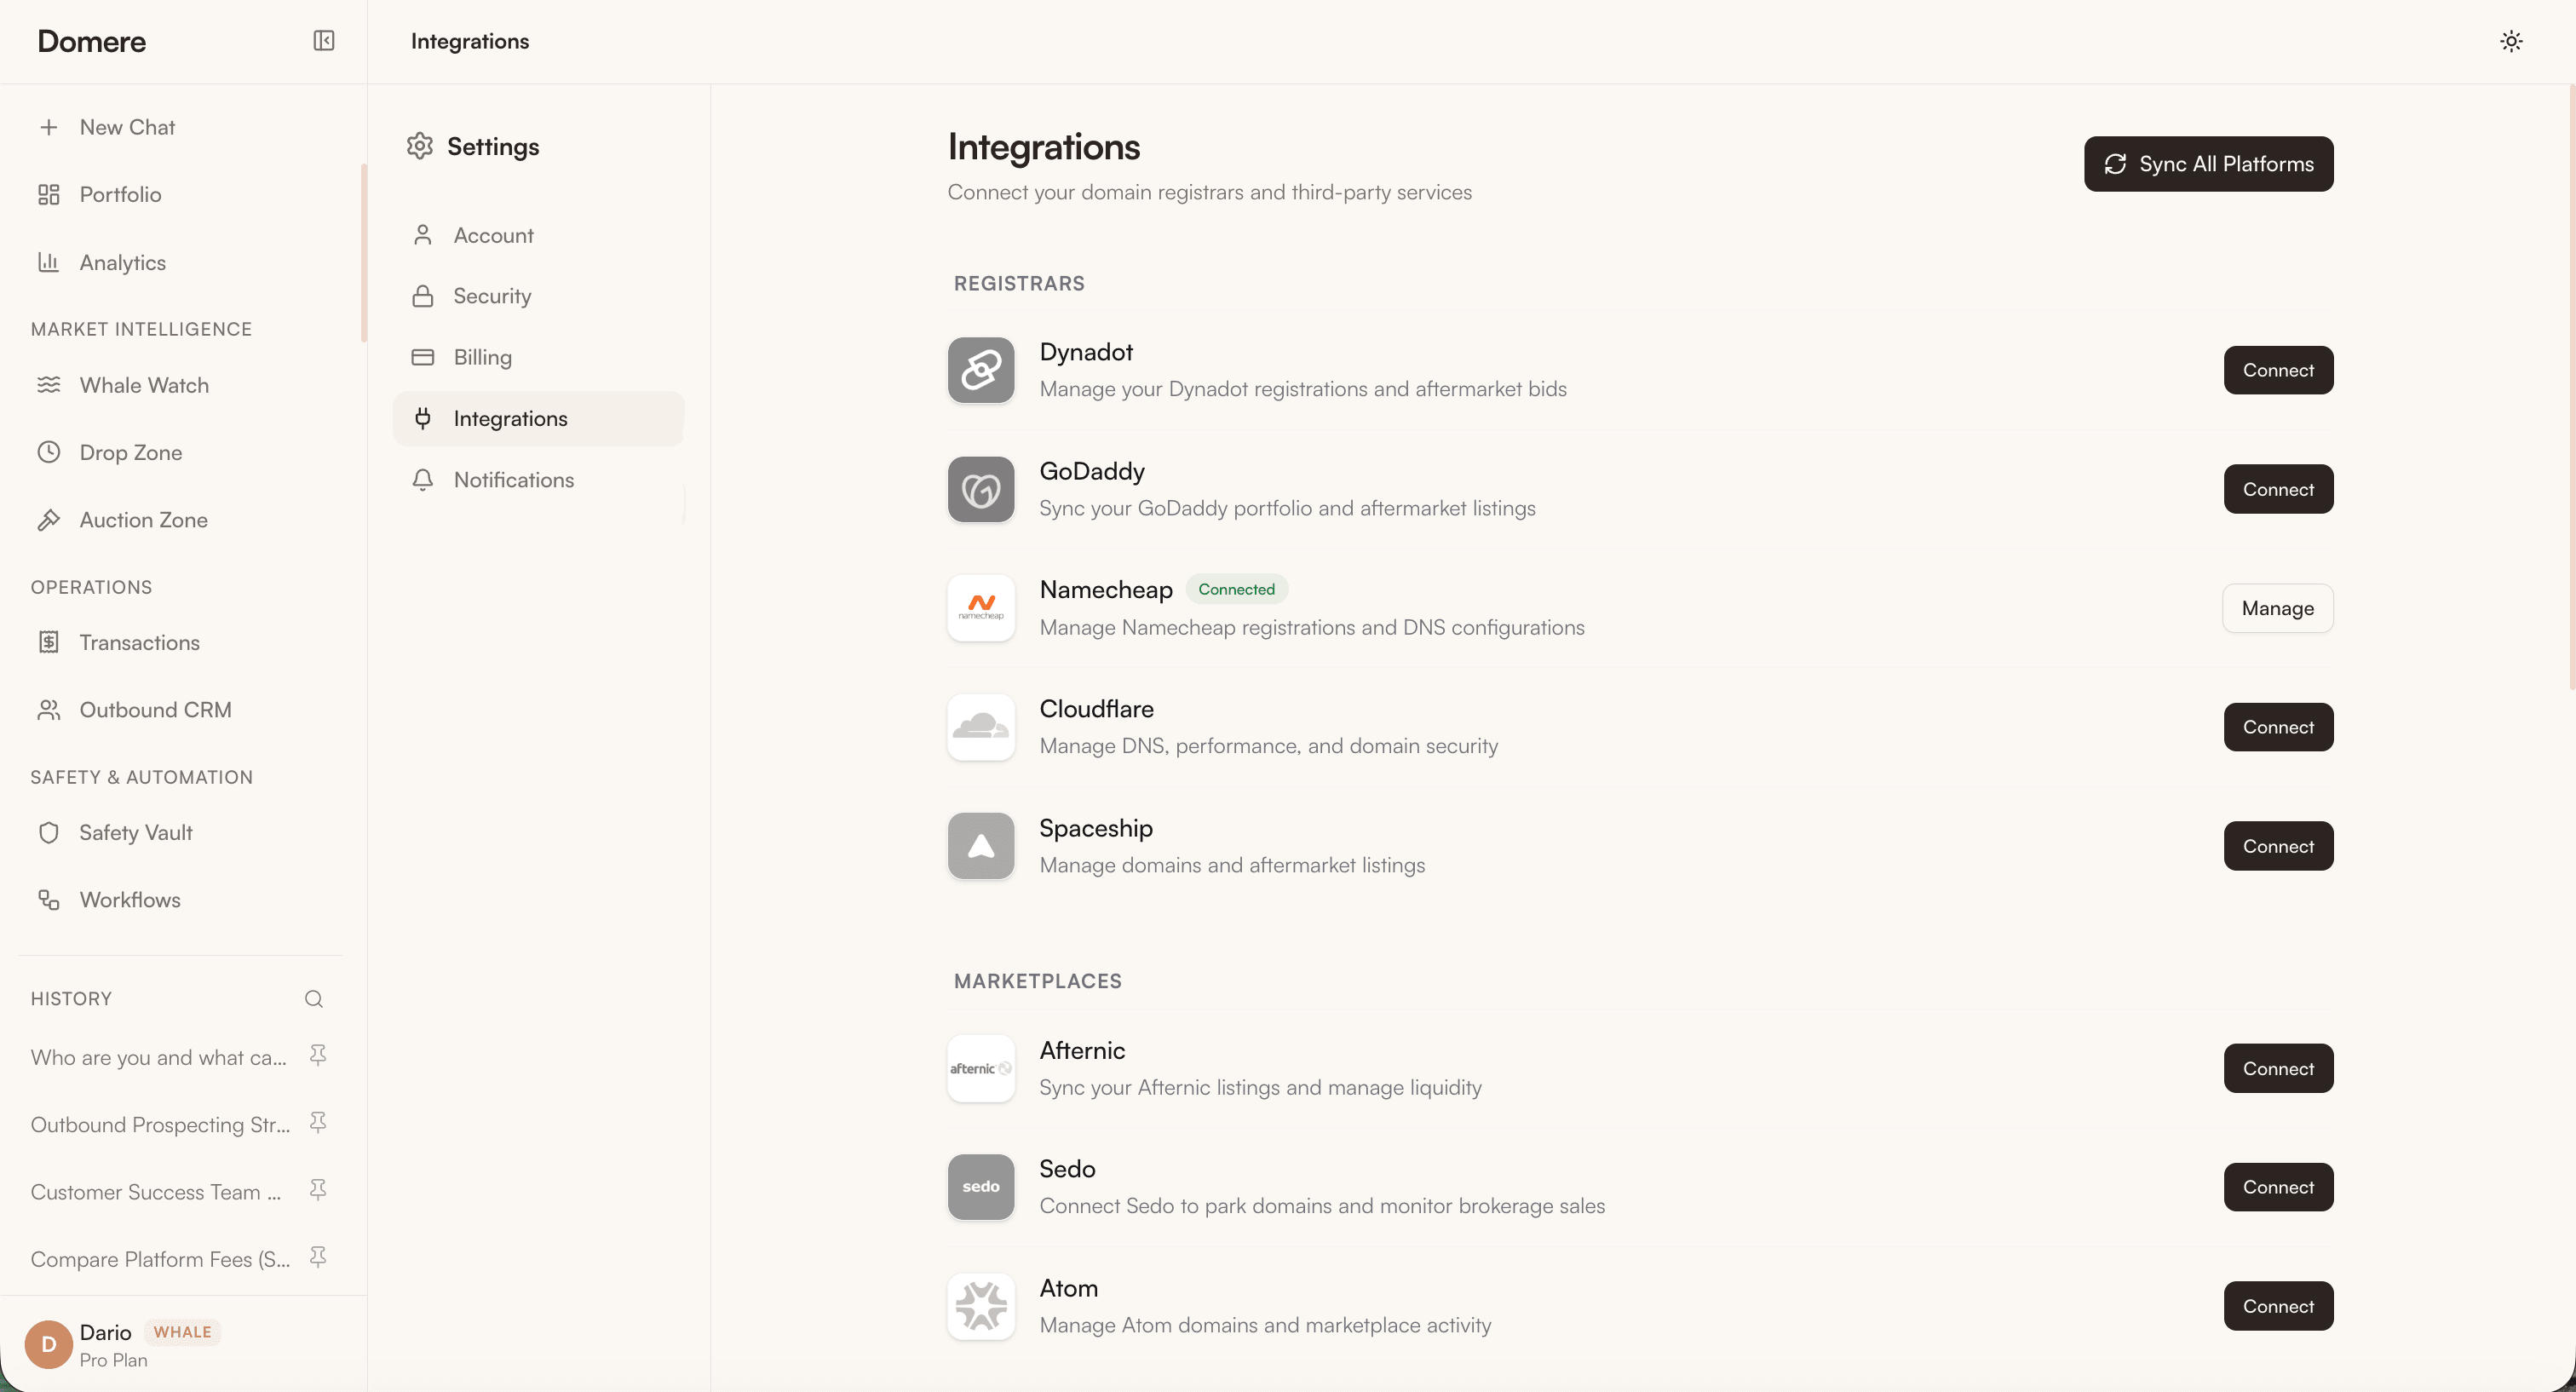Open Drop Zone via the clock icon
This screenshot has height=1392, width=2576.
pyautogui.click(x=50, y=452)
